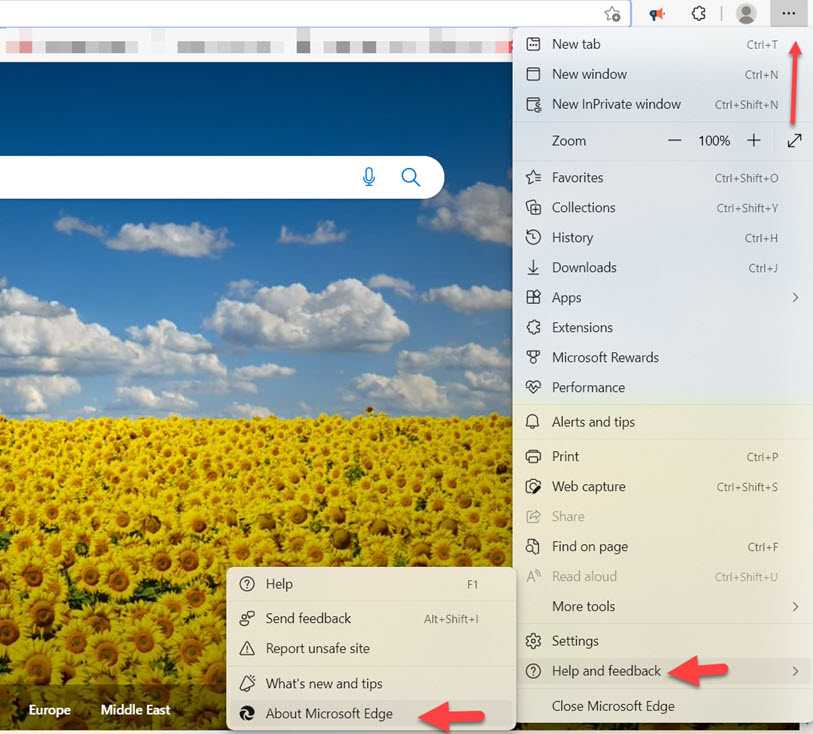Enter full screen with the zoom expand icon
The height and width of the screenshot is (734, 813).
click(x=794, y=141)
